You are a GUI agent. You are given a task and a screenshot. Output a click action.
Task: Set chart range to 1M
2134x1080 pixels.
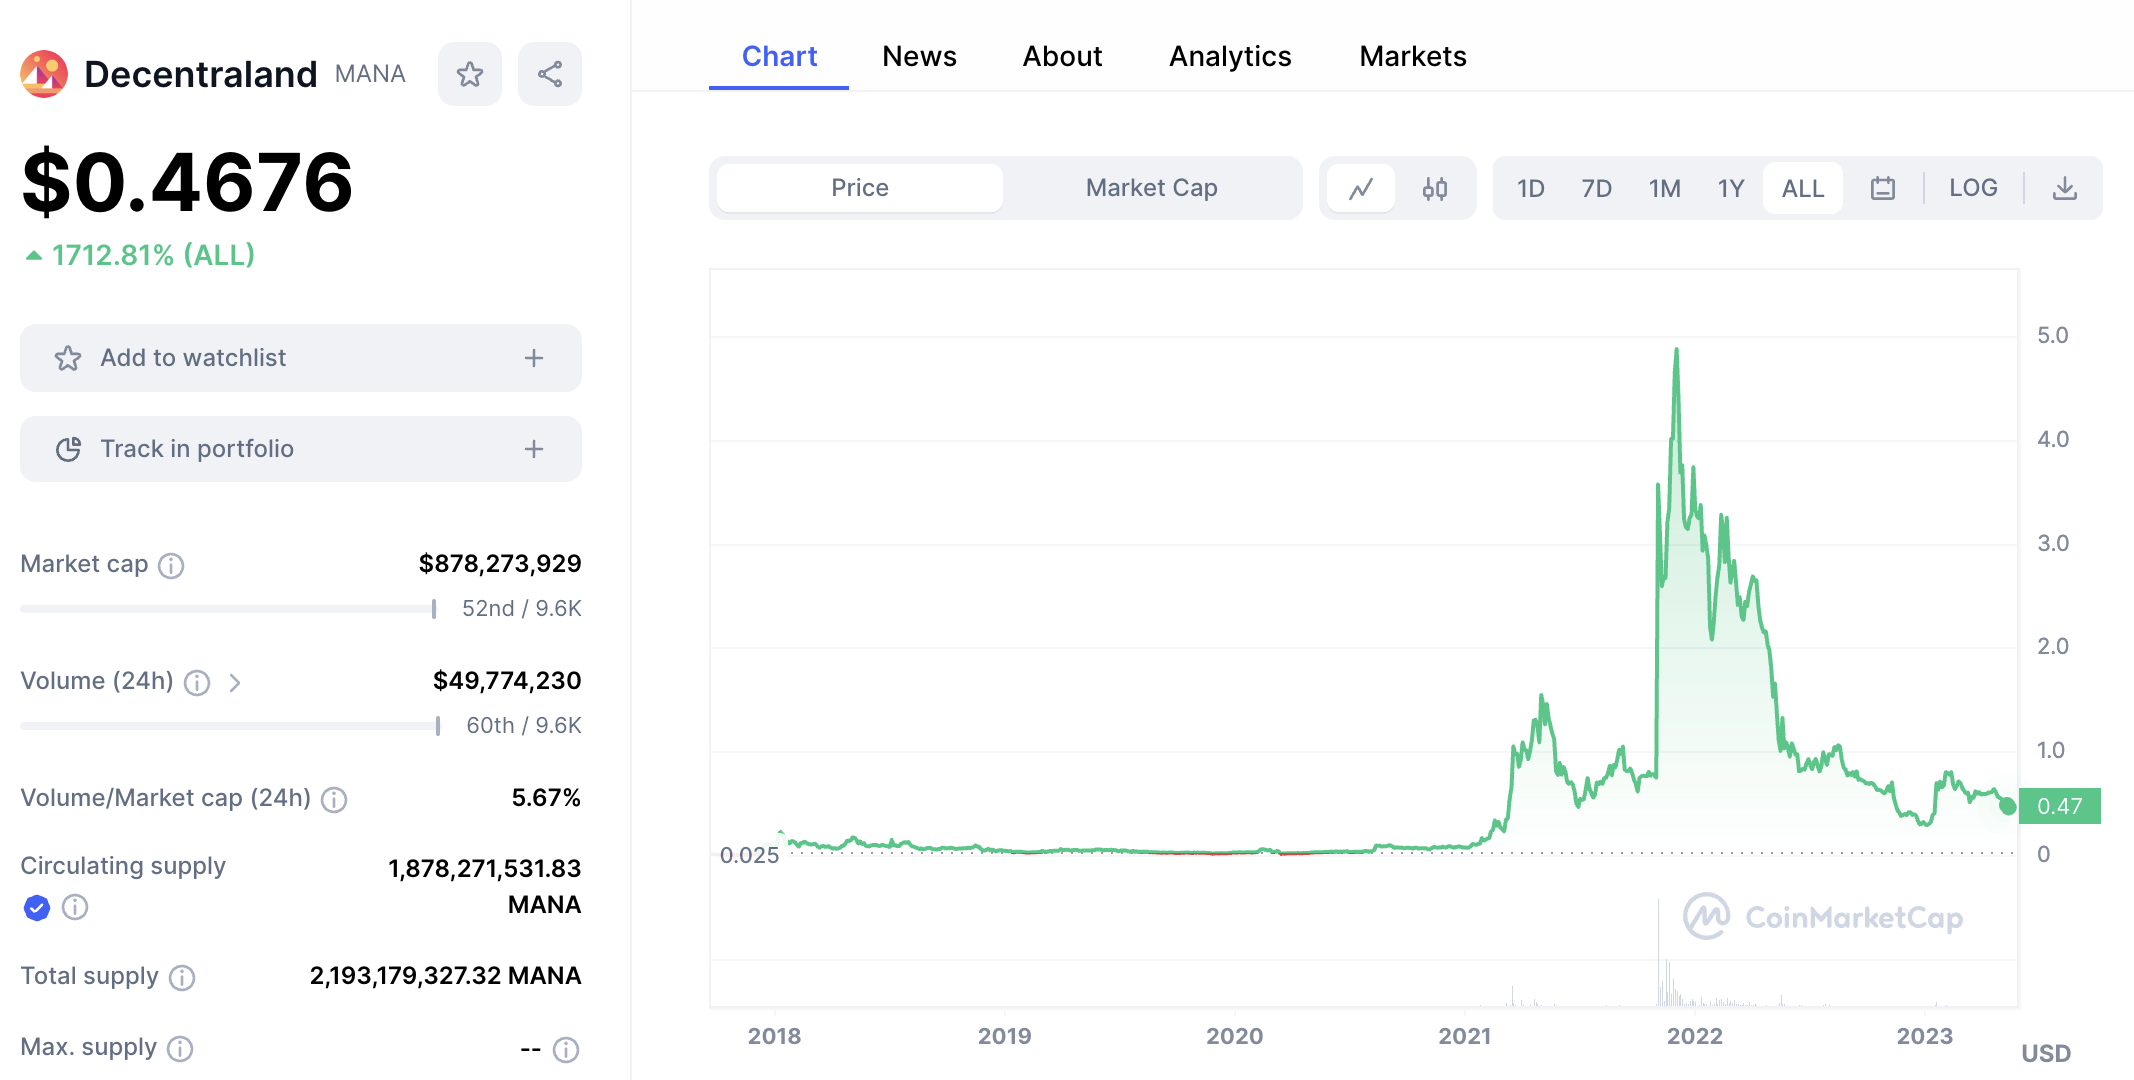pos(1665,188)
